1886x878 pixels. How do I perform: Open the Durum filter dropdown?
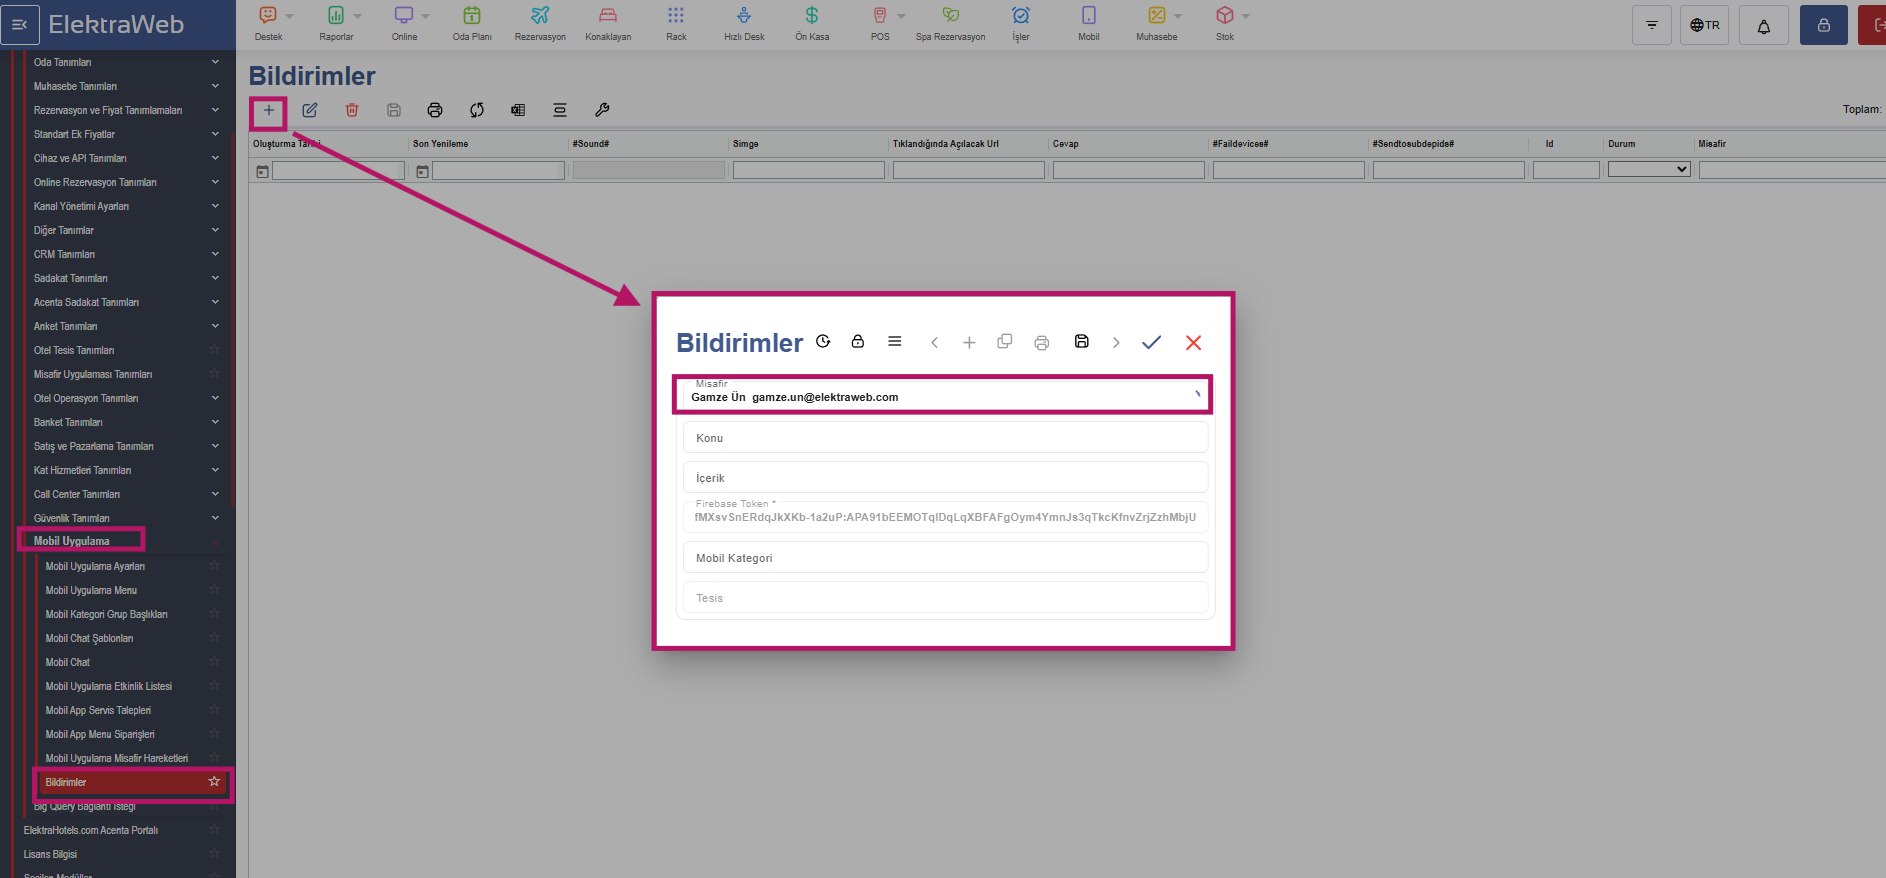click(x=1648, y=170)
